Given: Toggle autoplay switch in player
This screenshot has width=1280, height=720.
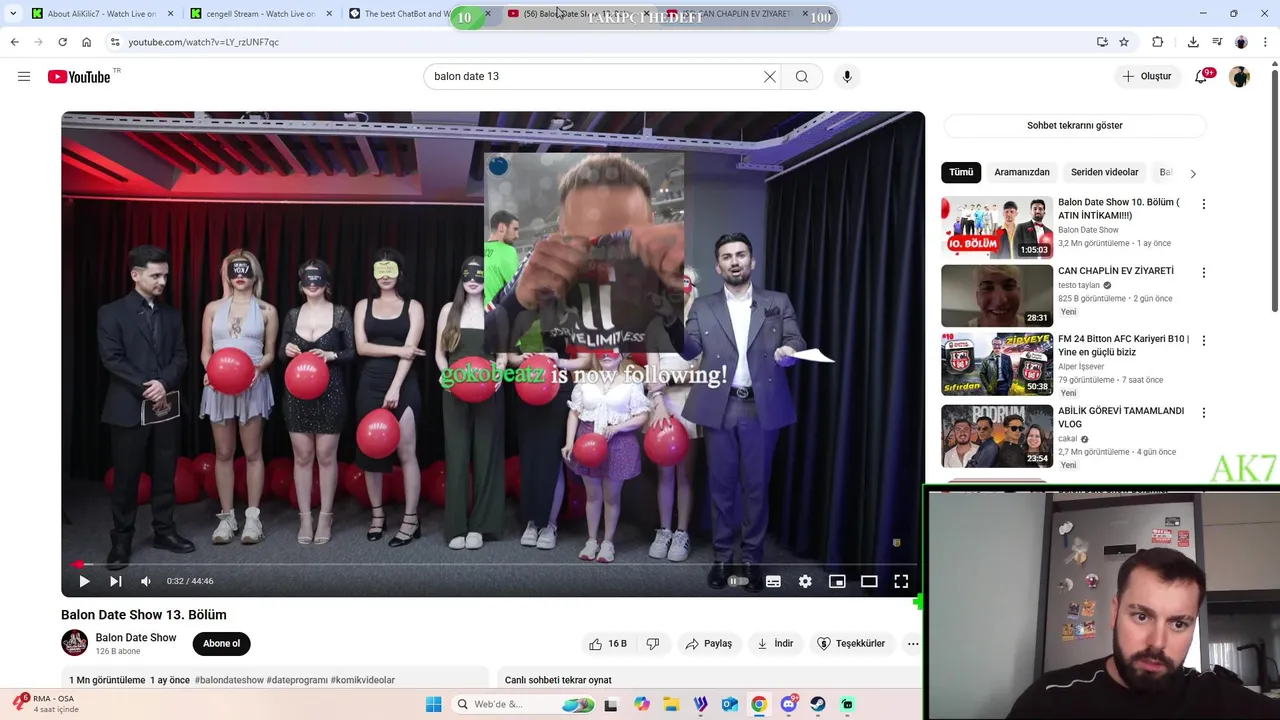Looking at the screenshot, I should [x=738, y=581].
